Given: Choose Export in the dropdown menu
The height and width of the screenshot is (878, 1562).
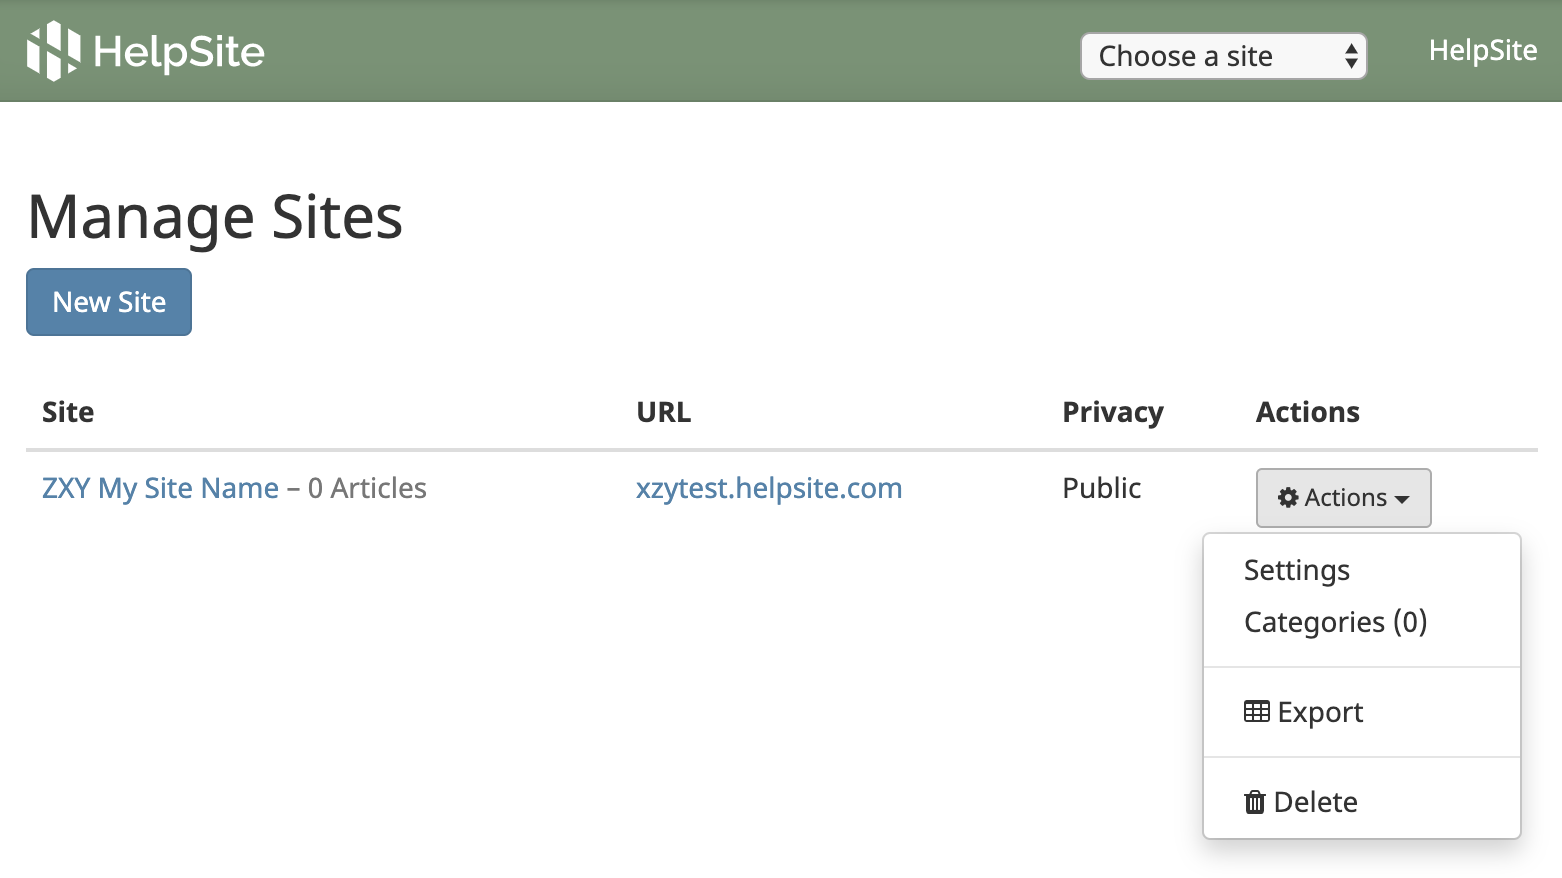Looking at the screenshot, I should point(1303,712).
